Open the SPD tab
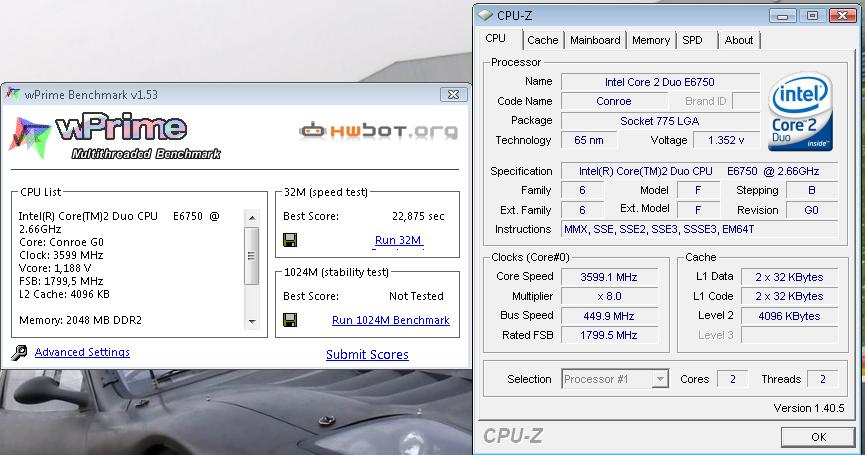865x455 pixels. 692,40
